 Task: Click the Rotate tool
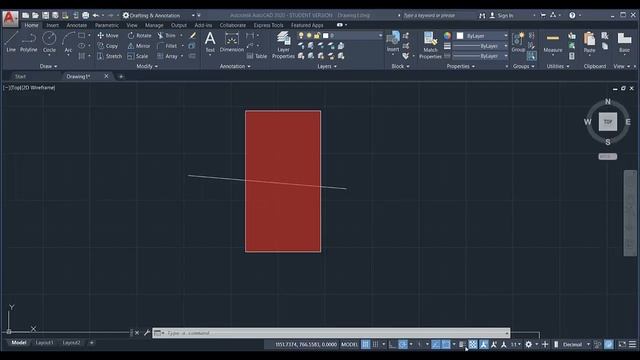tap(139, 36)
